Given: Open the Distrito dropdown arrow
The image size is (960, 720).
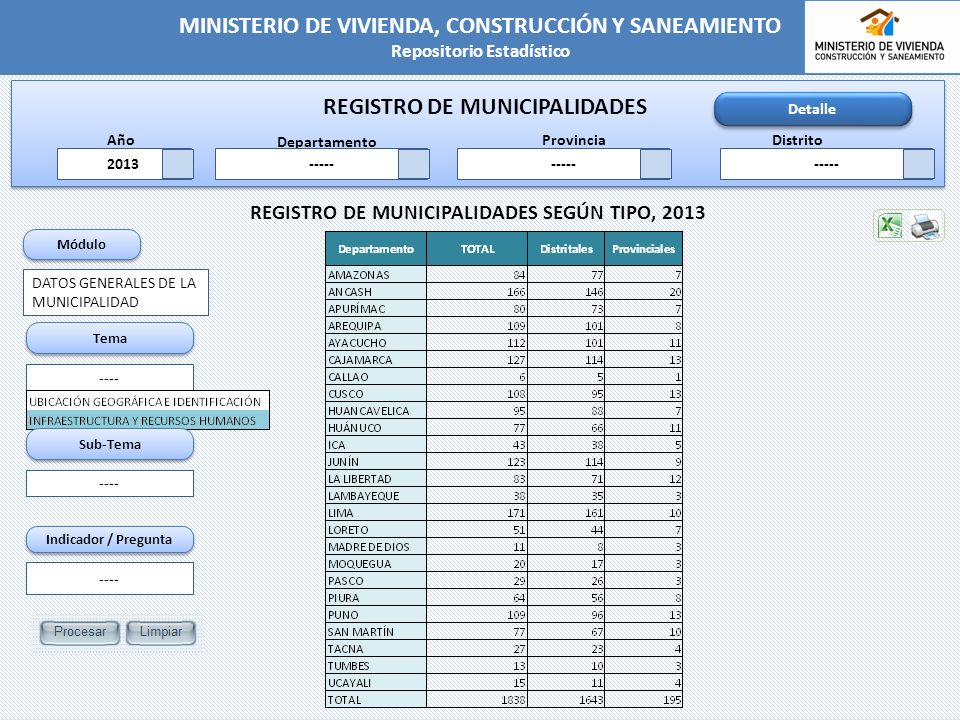Looking at the screenshot, I should click(x=919, y=164).
